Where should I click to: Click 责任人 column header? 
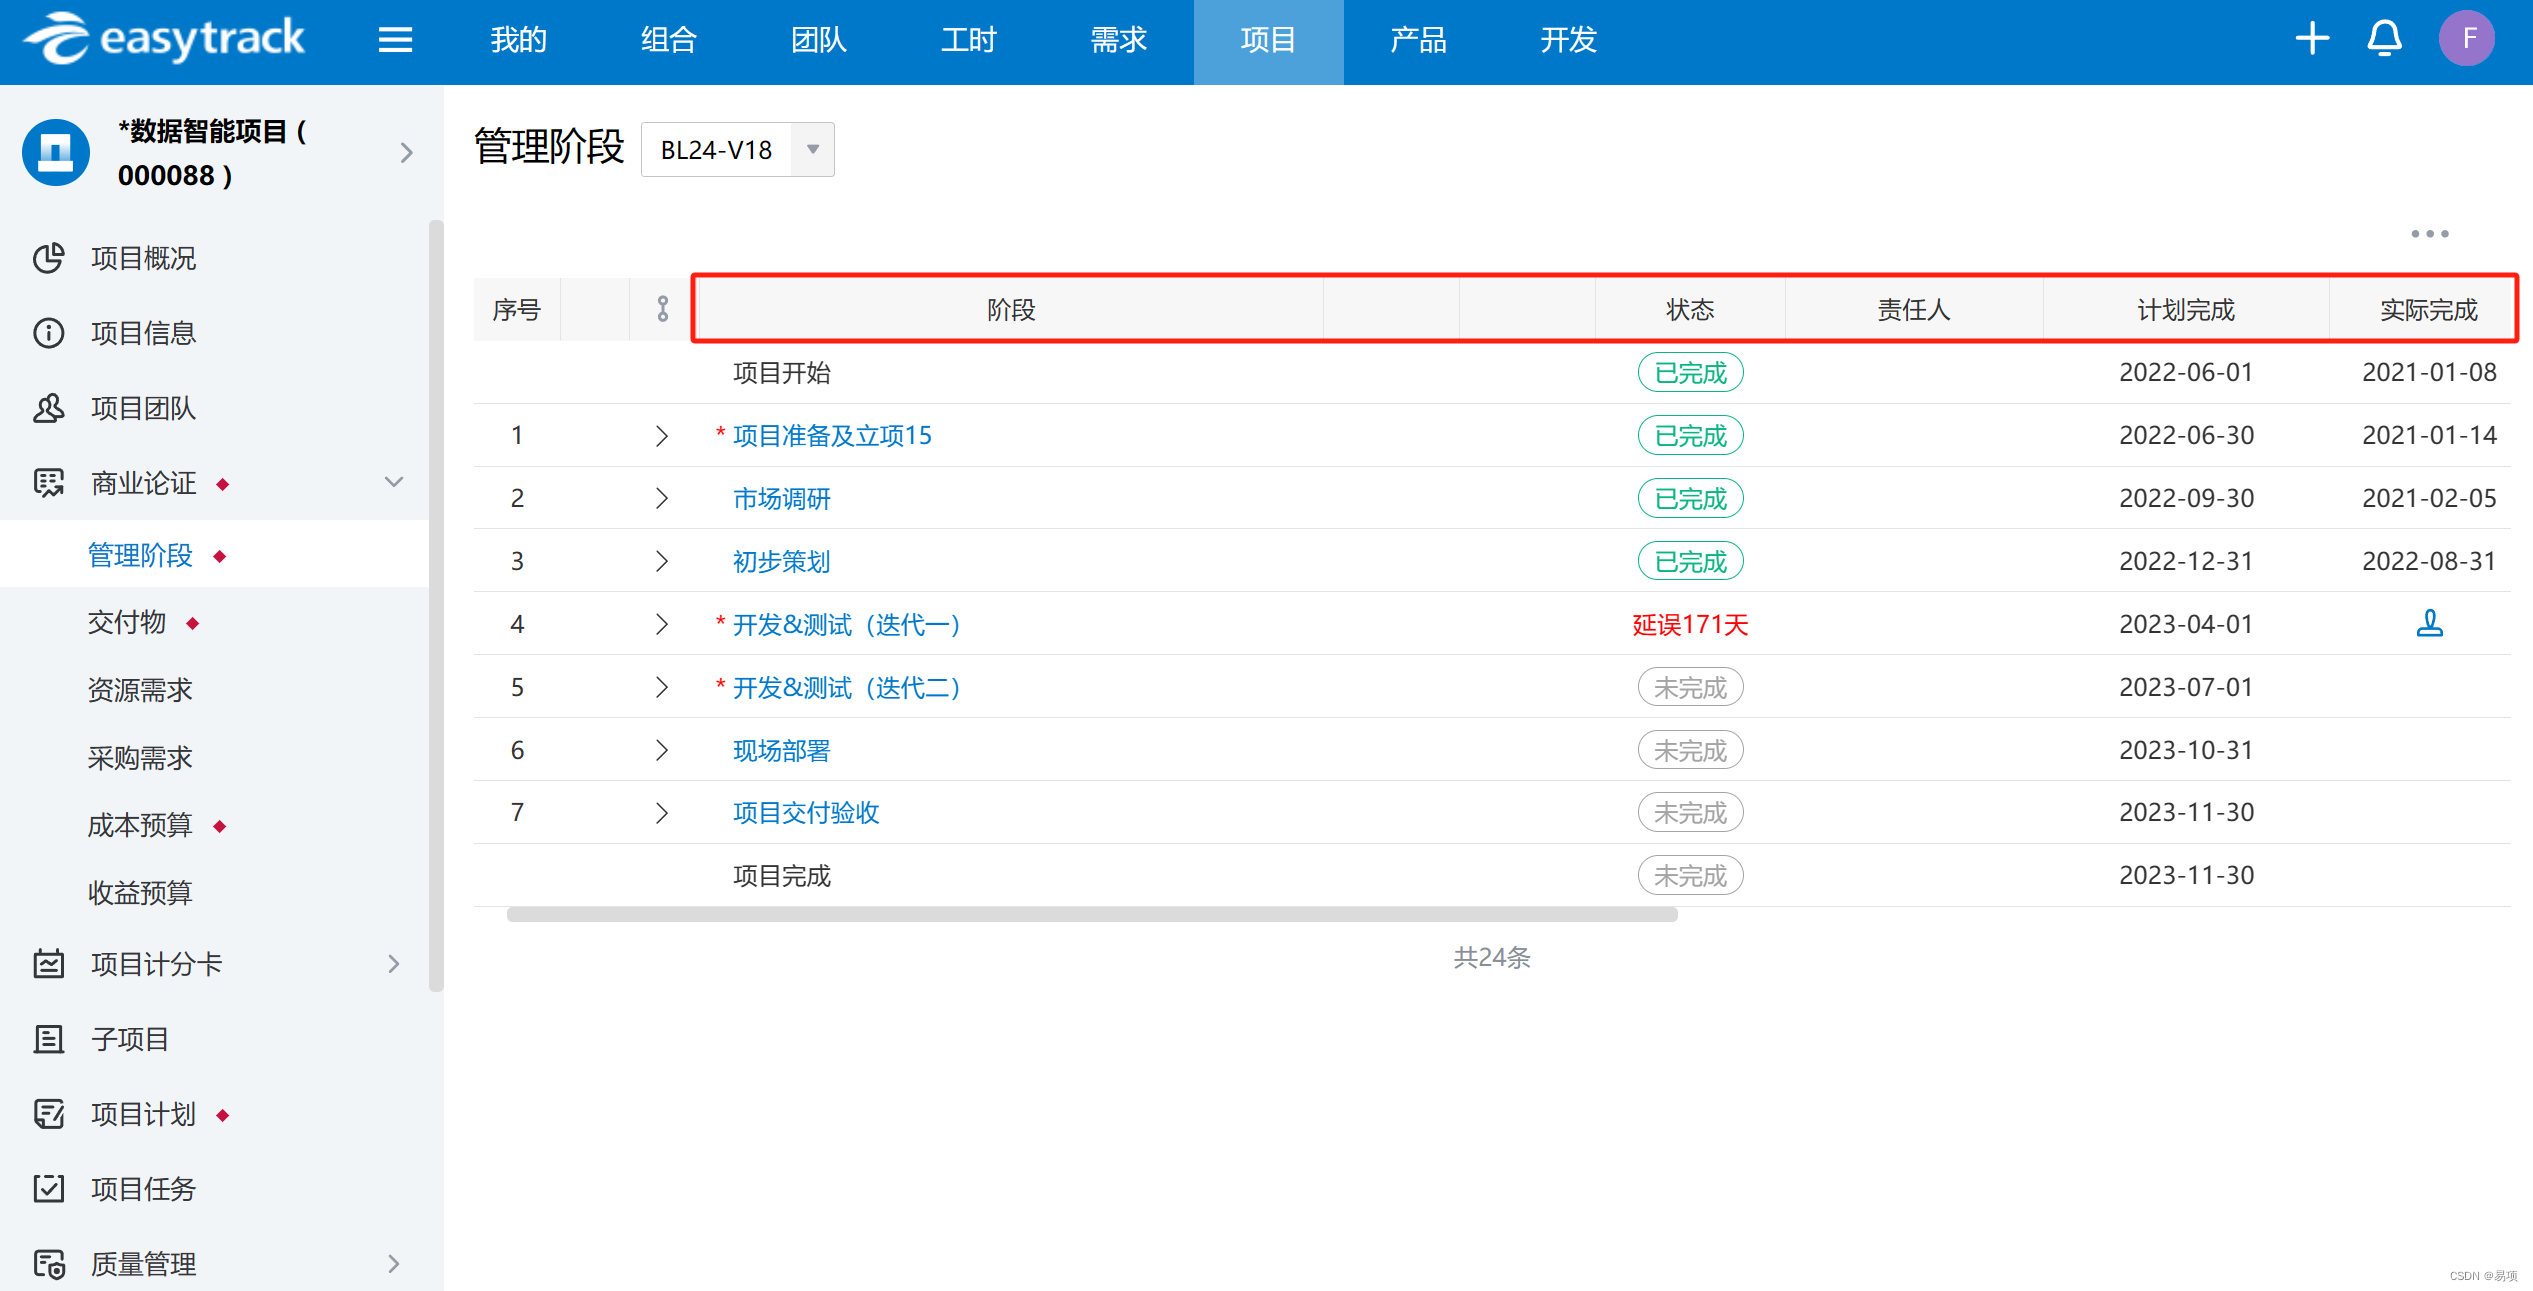click(1914, 309)
